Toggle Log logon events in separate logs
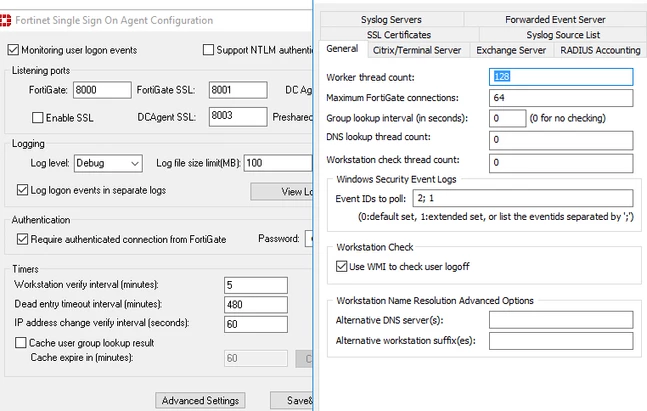The width and height of the screenshot is (647, 411). click(22, 190)
